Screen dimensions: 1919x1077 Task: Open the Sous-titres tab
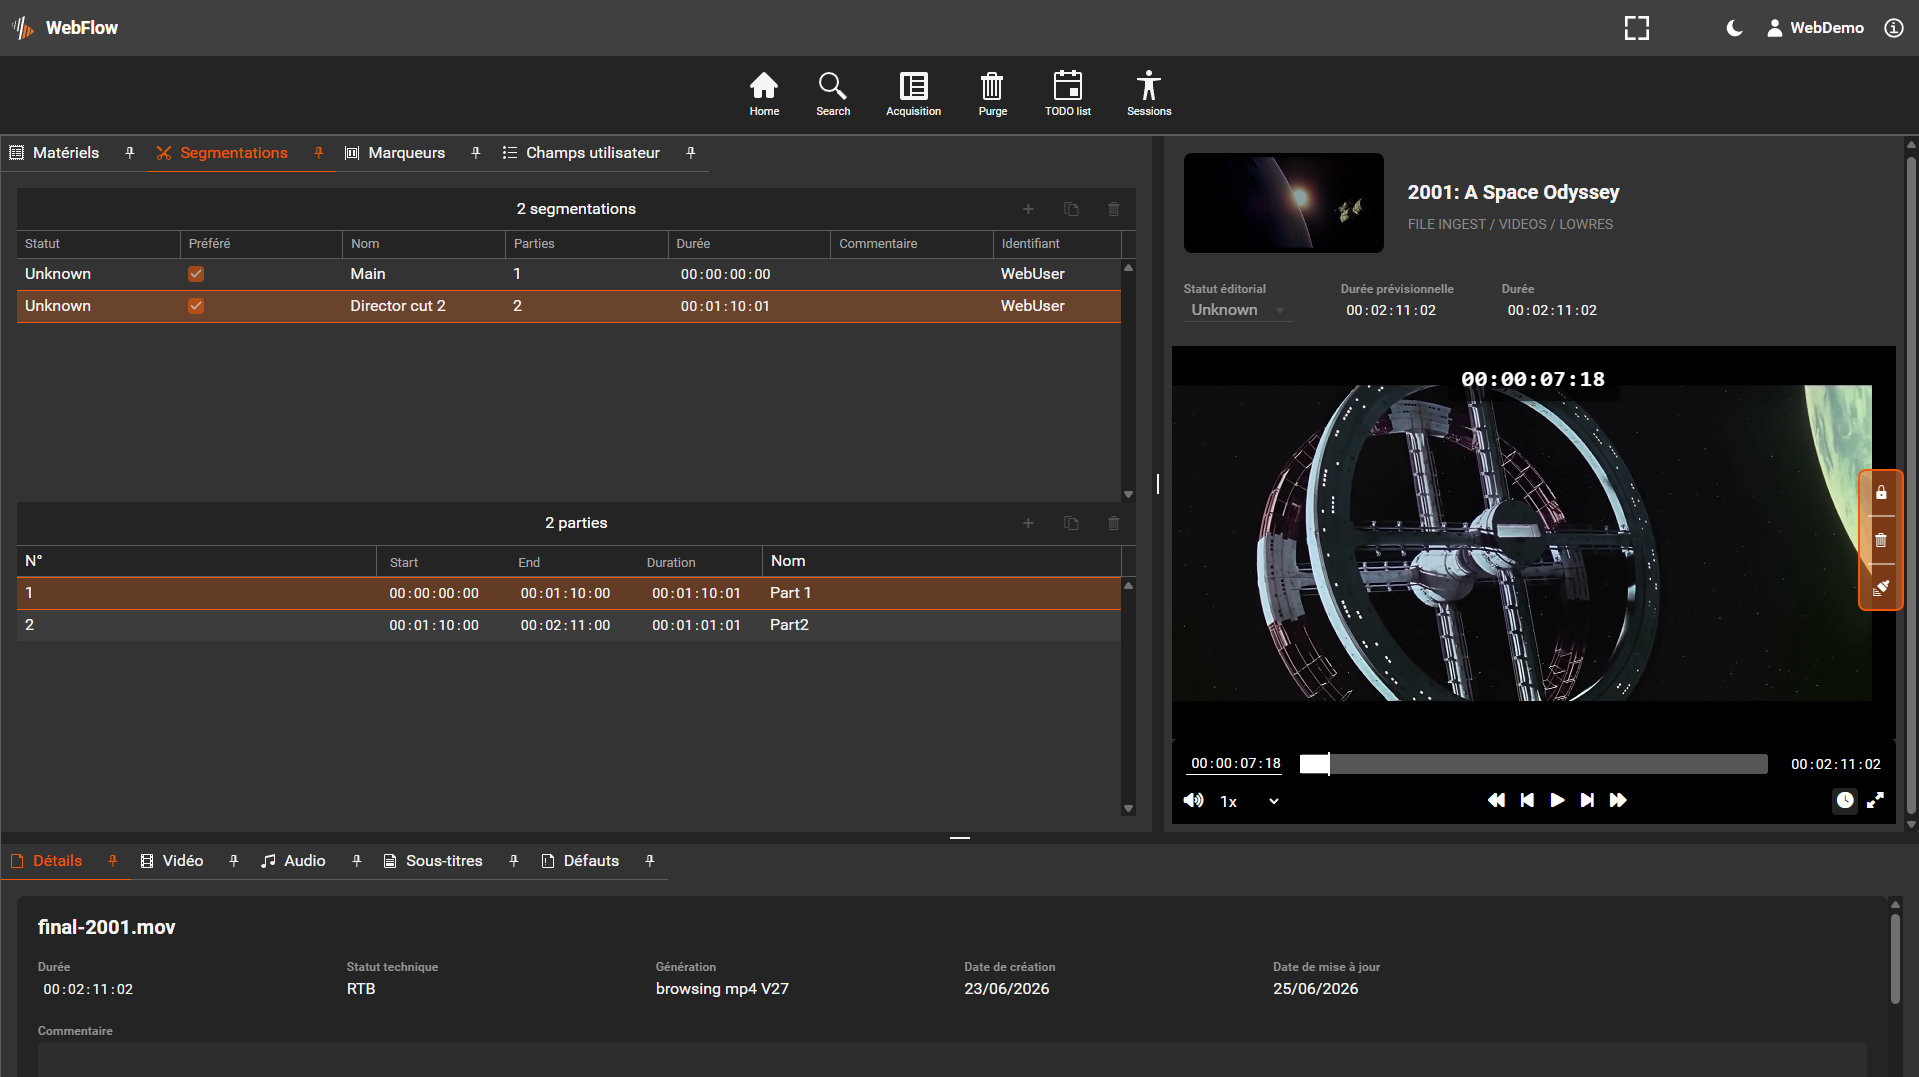pos(433,861)
